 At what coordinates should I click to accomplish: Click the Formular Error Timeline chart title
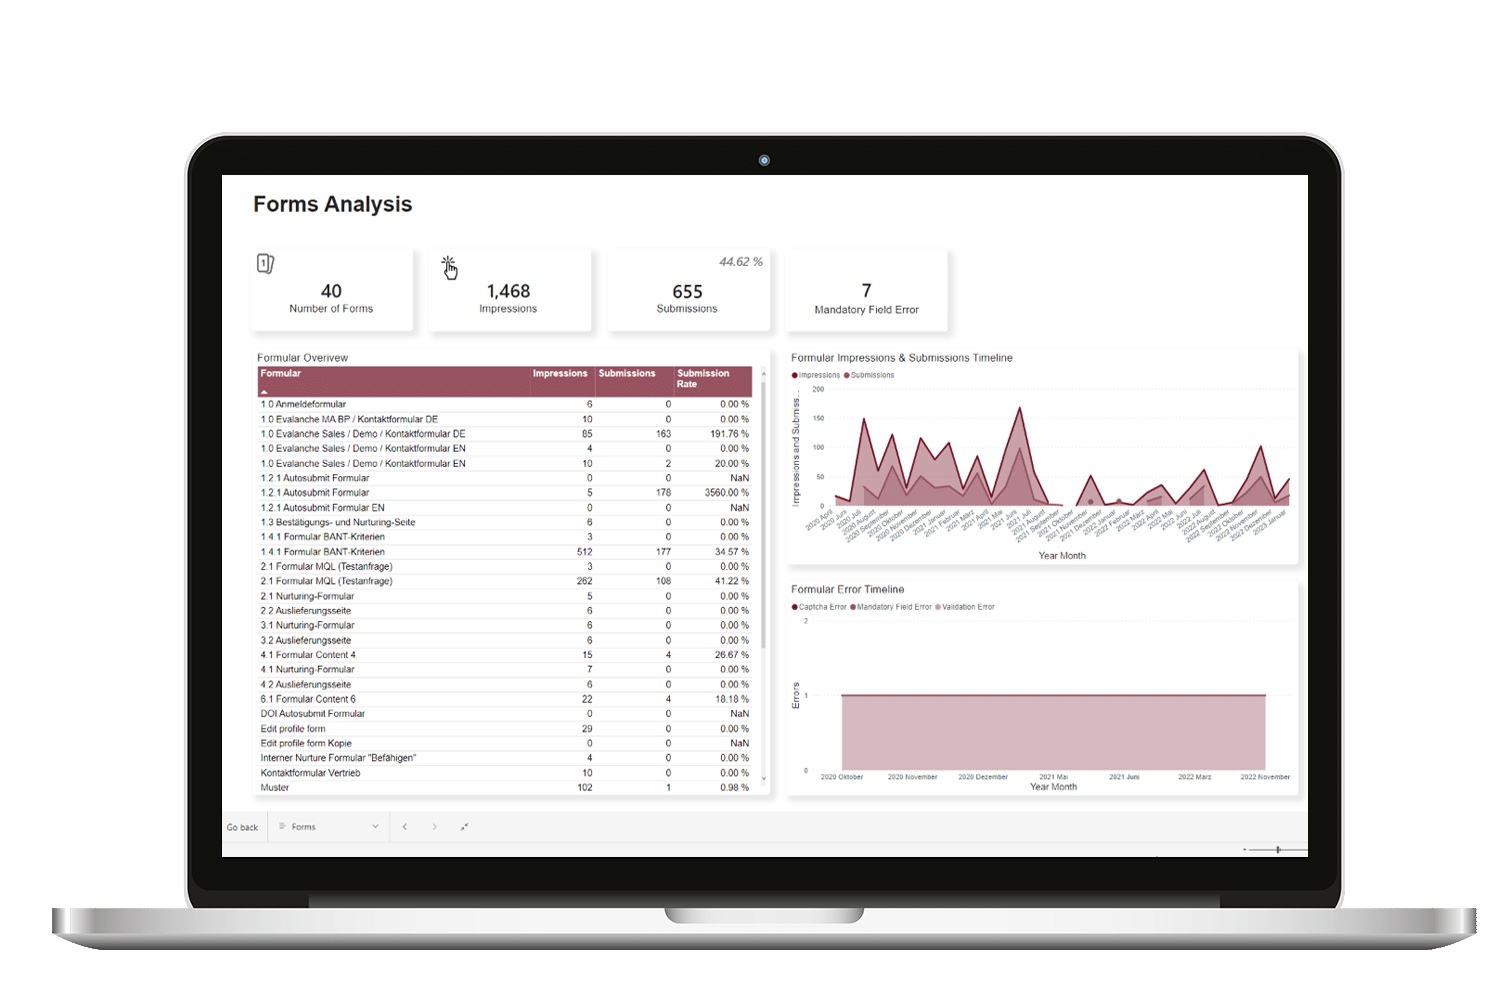pos(848,590)
